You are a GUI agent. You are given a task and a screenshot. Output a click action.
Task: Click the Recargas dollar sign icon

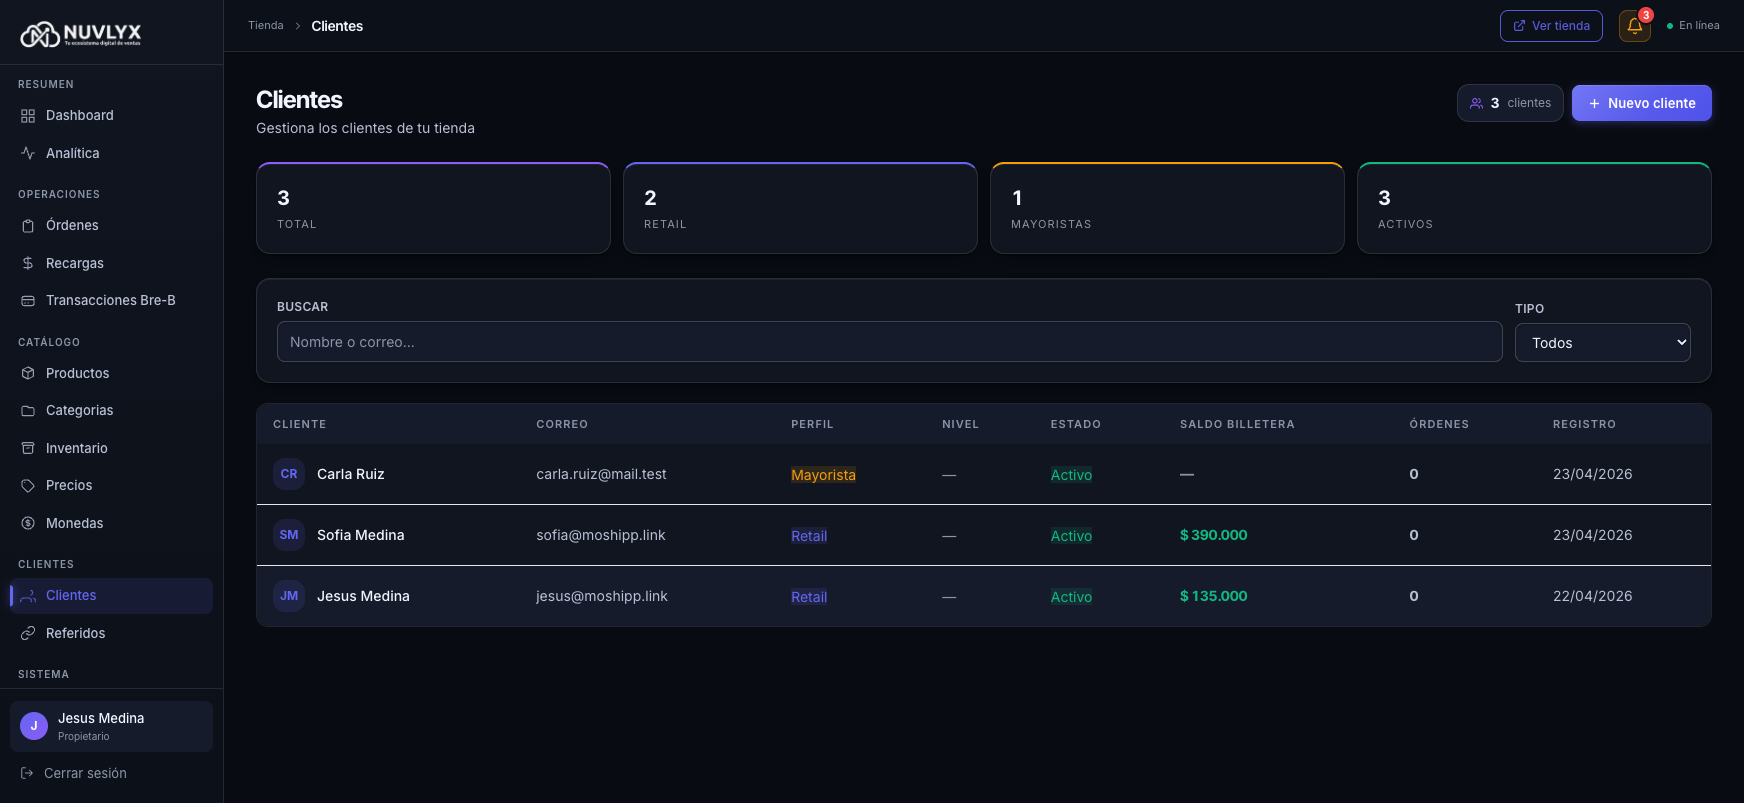28,263
